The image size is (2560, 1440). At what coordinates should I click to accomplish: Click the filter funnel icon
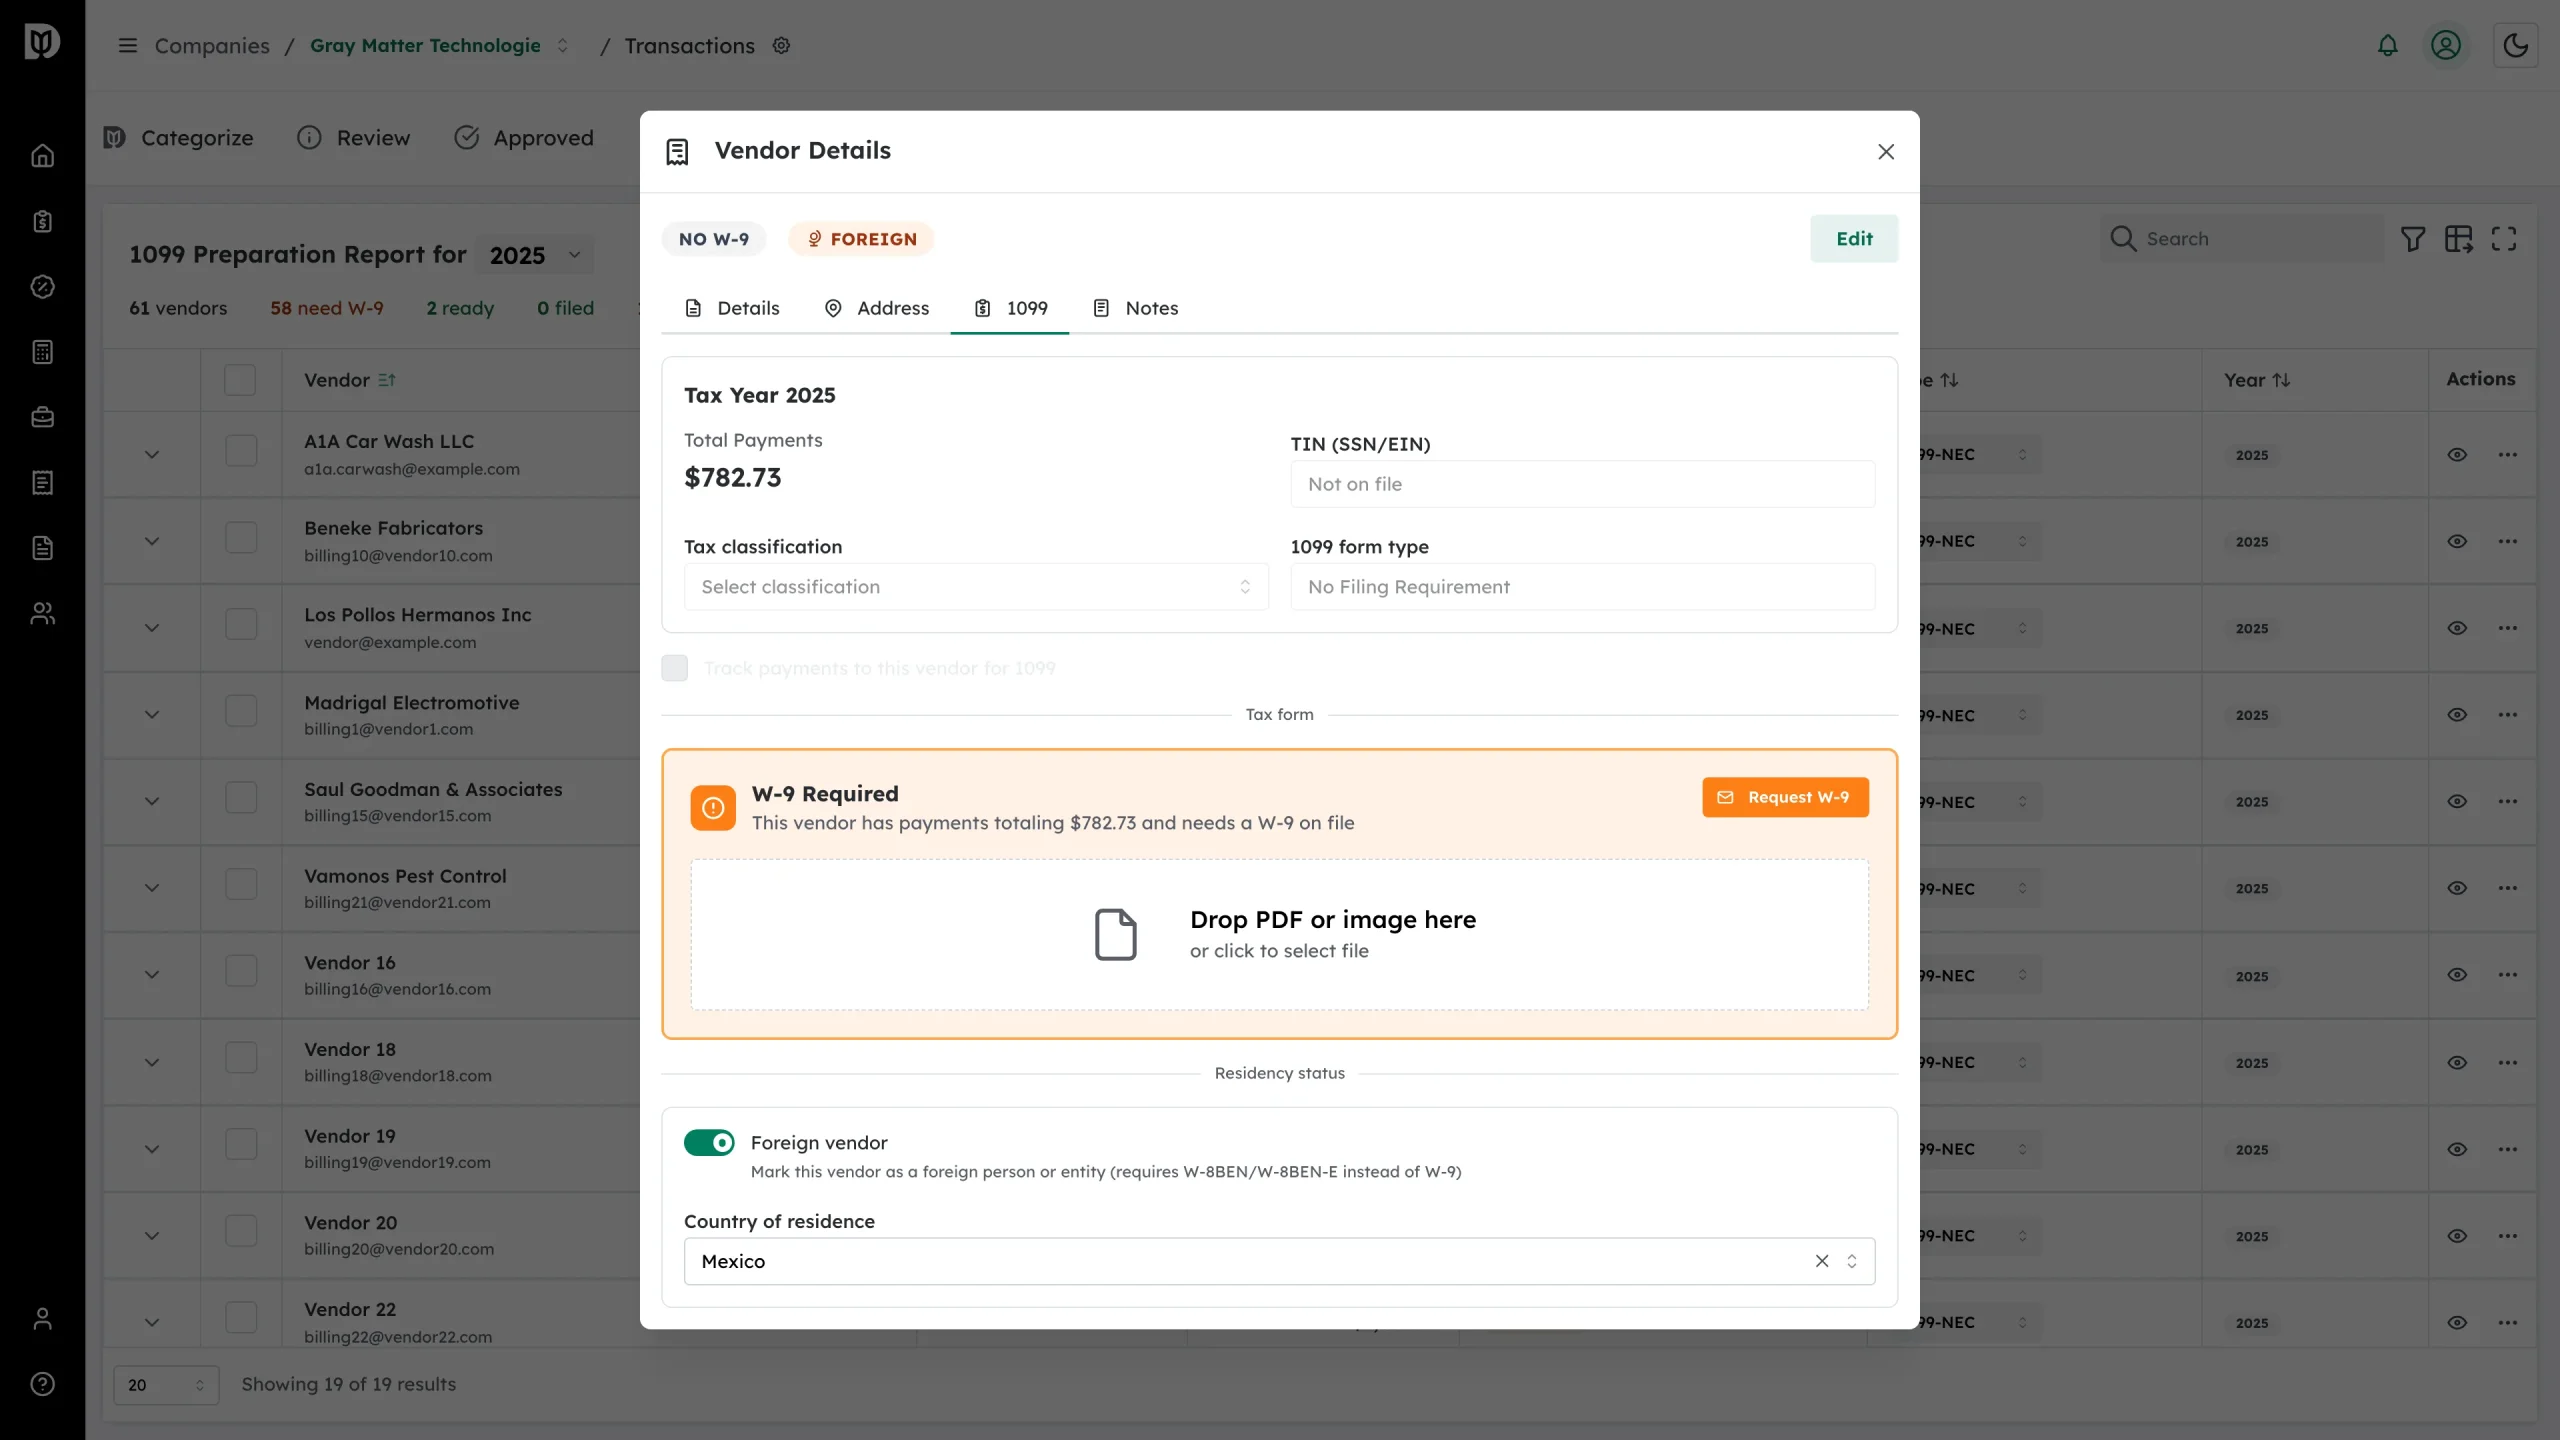(x=2413, y=239)
